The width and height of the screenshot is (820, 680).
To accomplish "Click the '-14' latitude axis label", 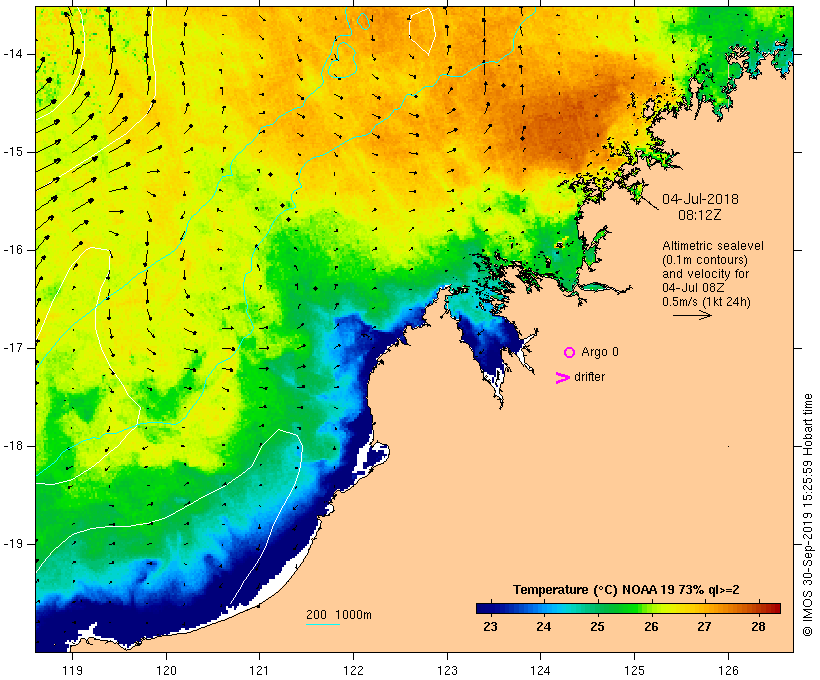I will pyautogui.click(x=12, y=54).
